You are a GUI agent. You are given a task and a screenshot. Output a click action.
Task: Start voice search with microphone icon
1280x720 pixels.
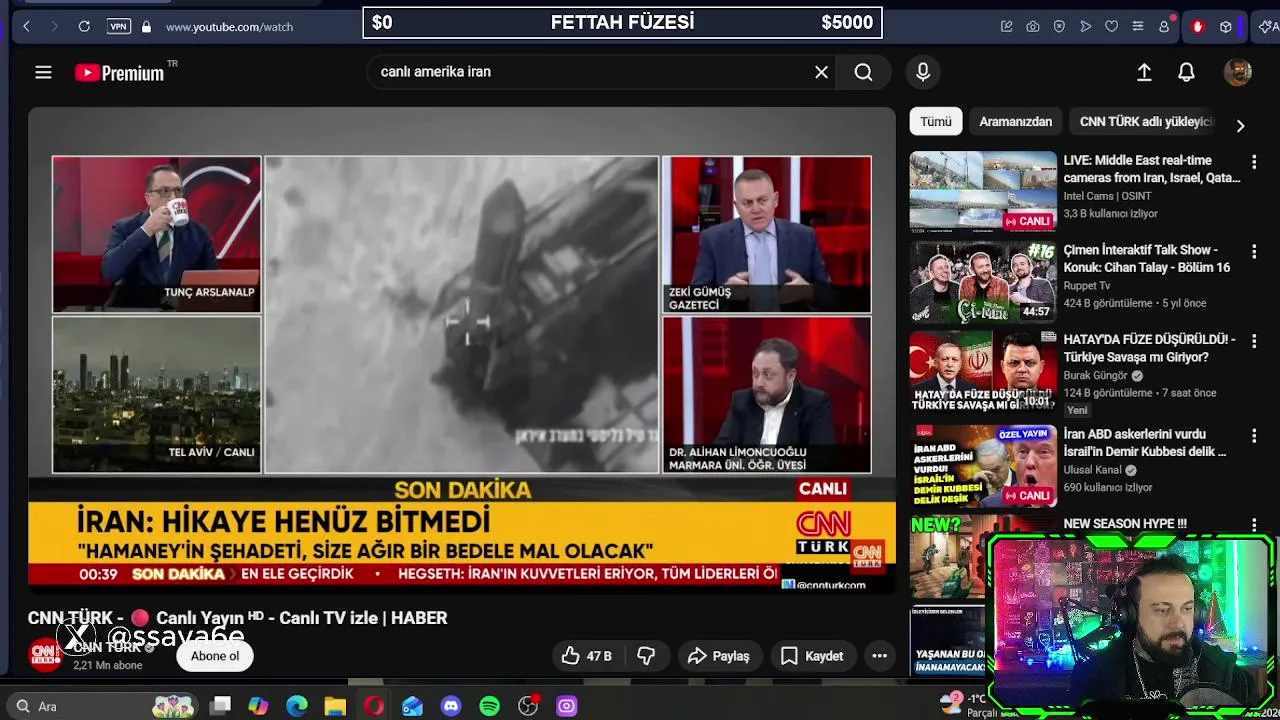pyautogui.click(x=923, y=72)
